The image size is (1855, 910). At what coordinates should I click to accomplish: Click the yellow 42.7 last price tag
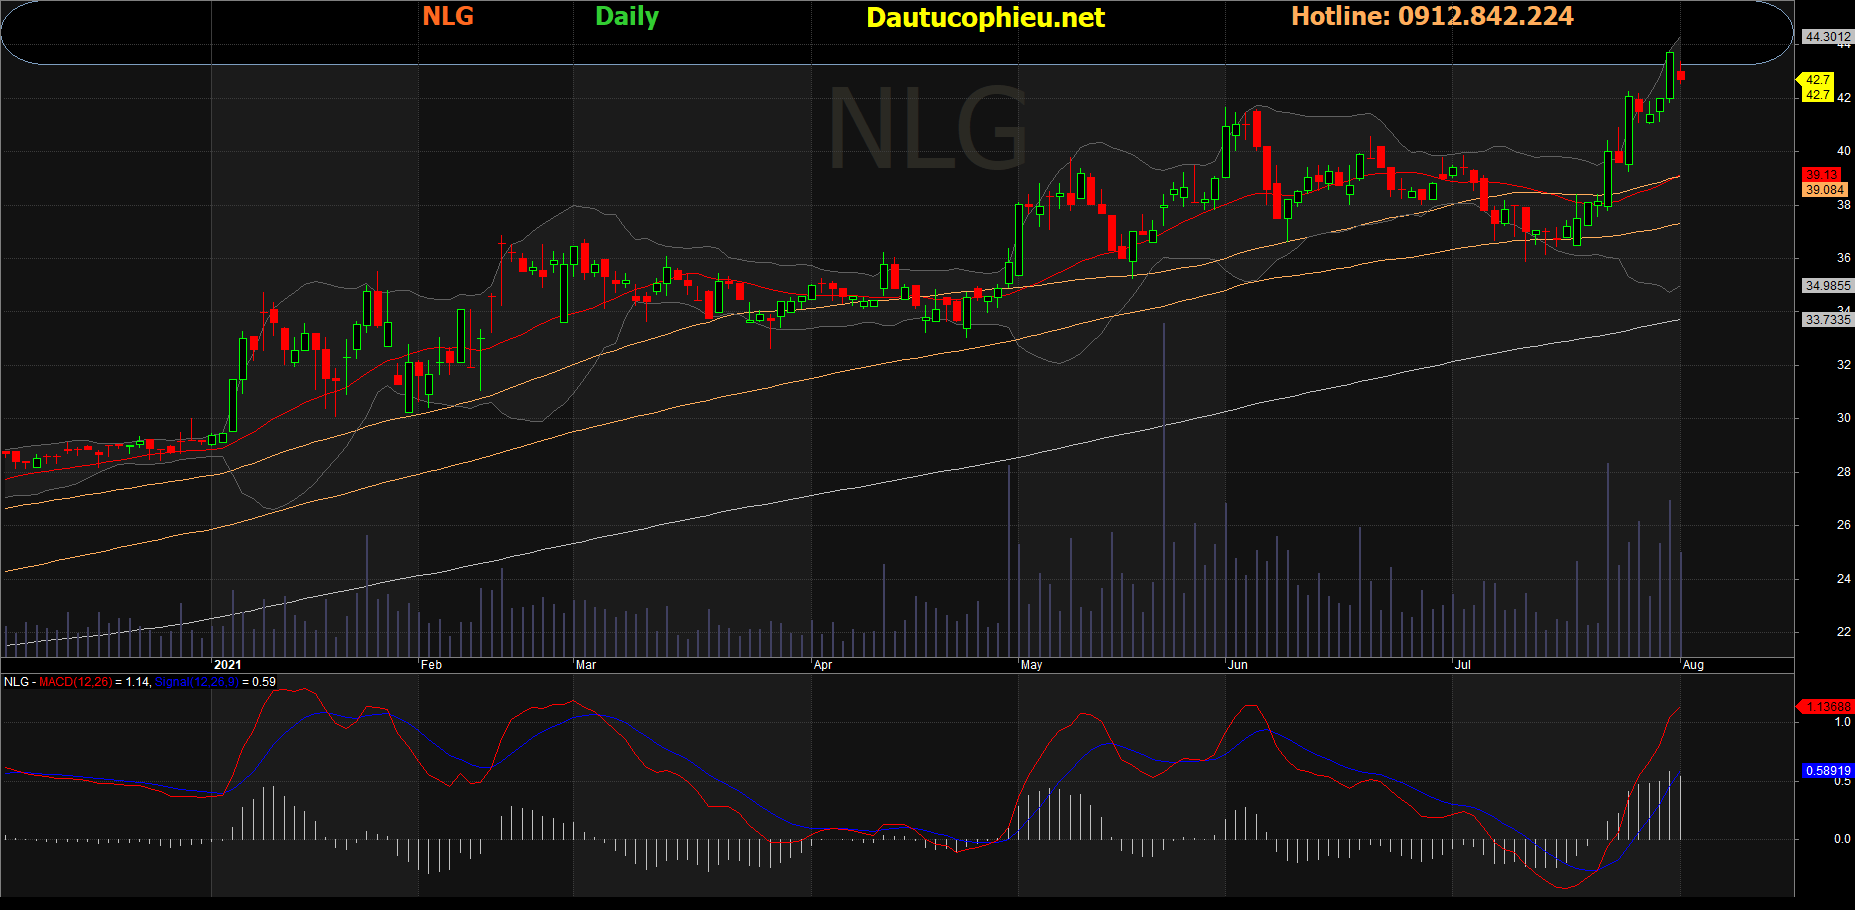click(x=1817, y=80)
